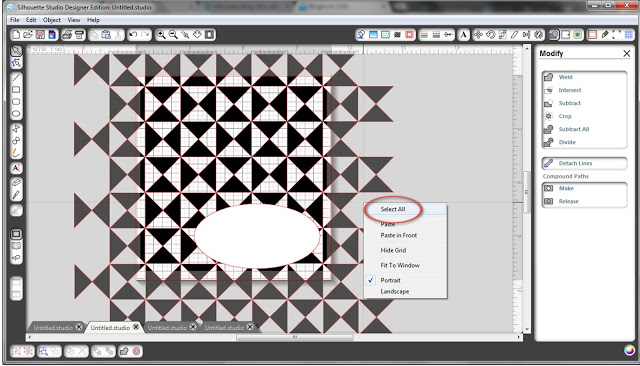Image resolution: width=640 pixels, height=366 pixels.
Task: Select the Draw Ellipse tool
Action: [x=16, y=114]
